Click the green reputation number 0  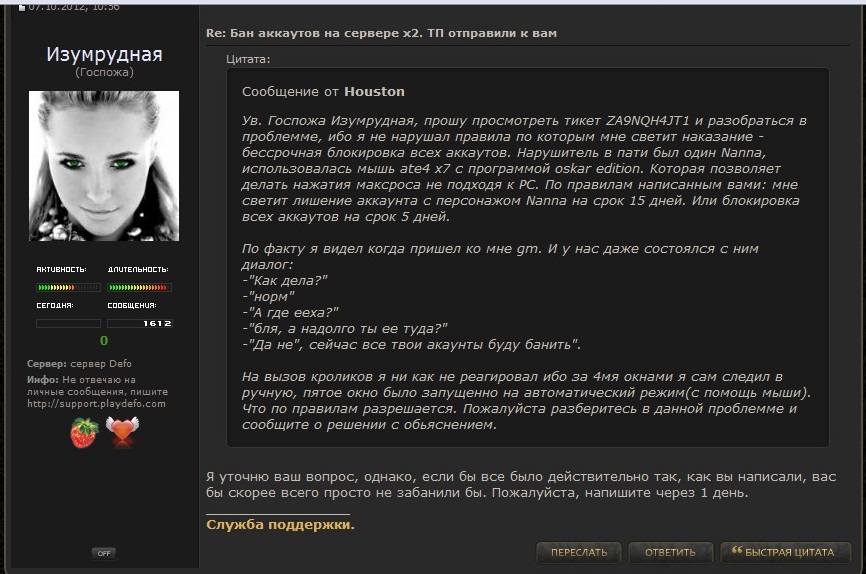(104, 341)
